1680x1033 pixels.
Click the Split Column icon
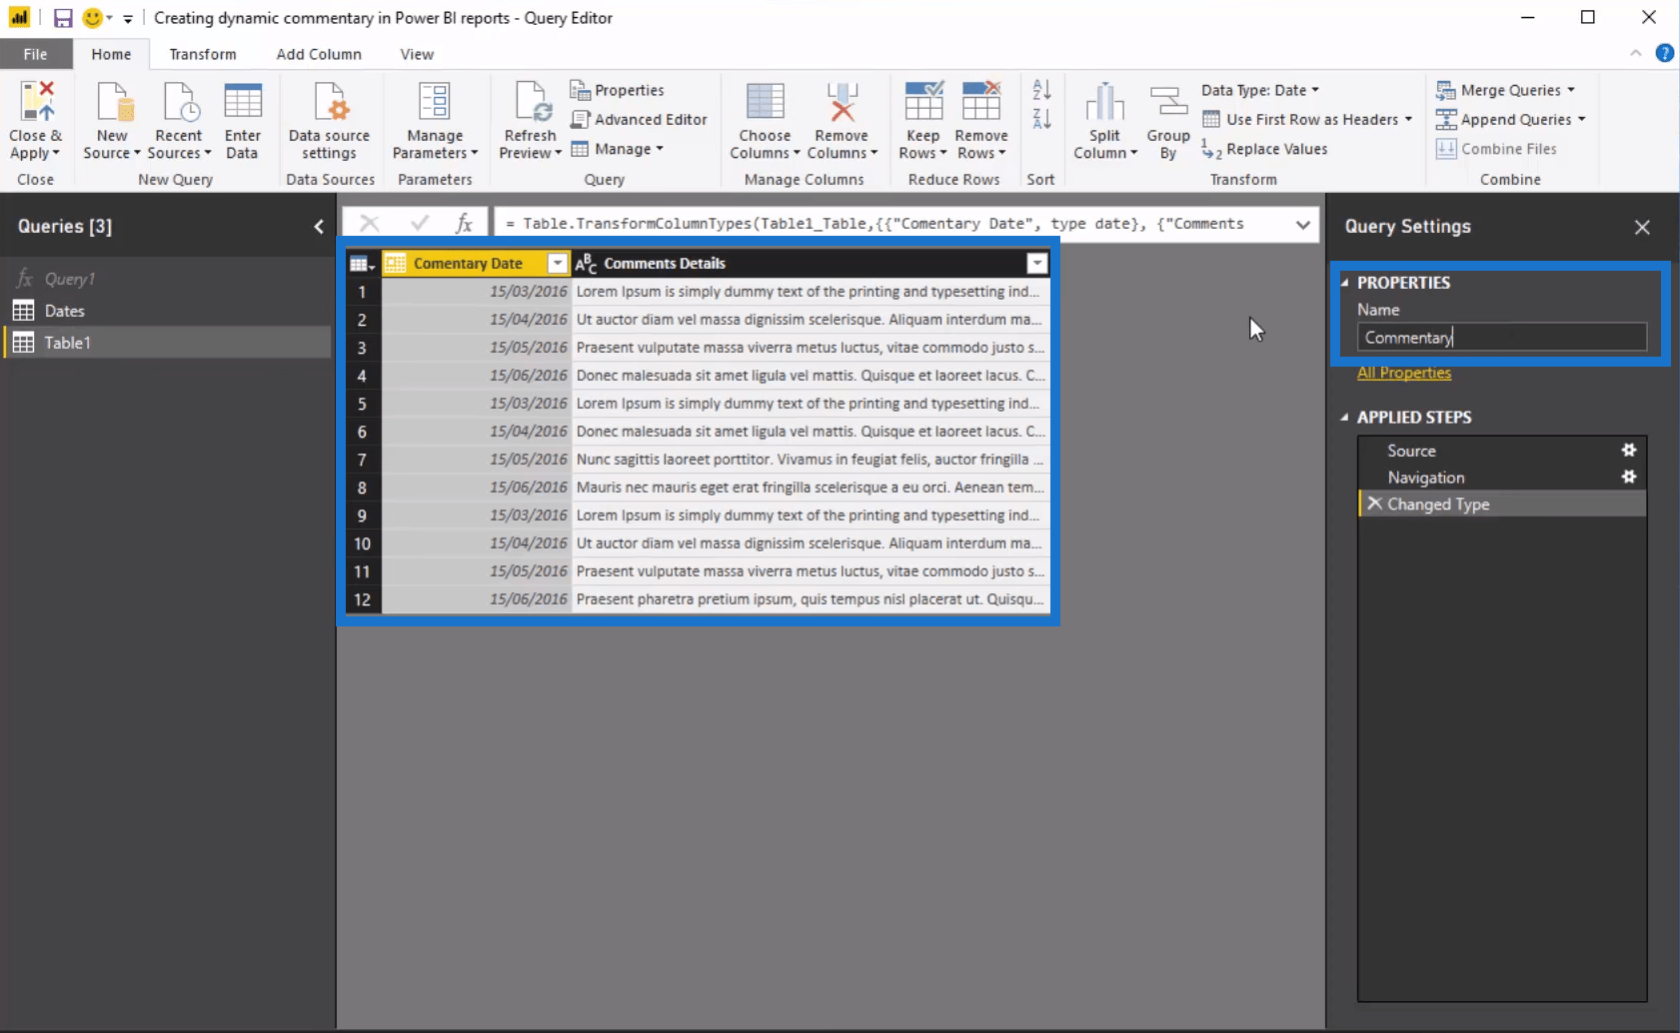(x=1105, y=102)
